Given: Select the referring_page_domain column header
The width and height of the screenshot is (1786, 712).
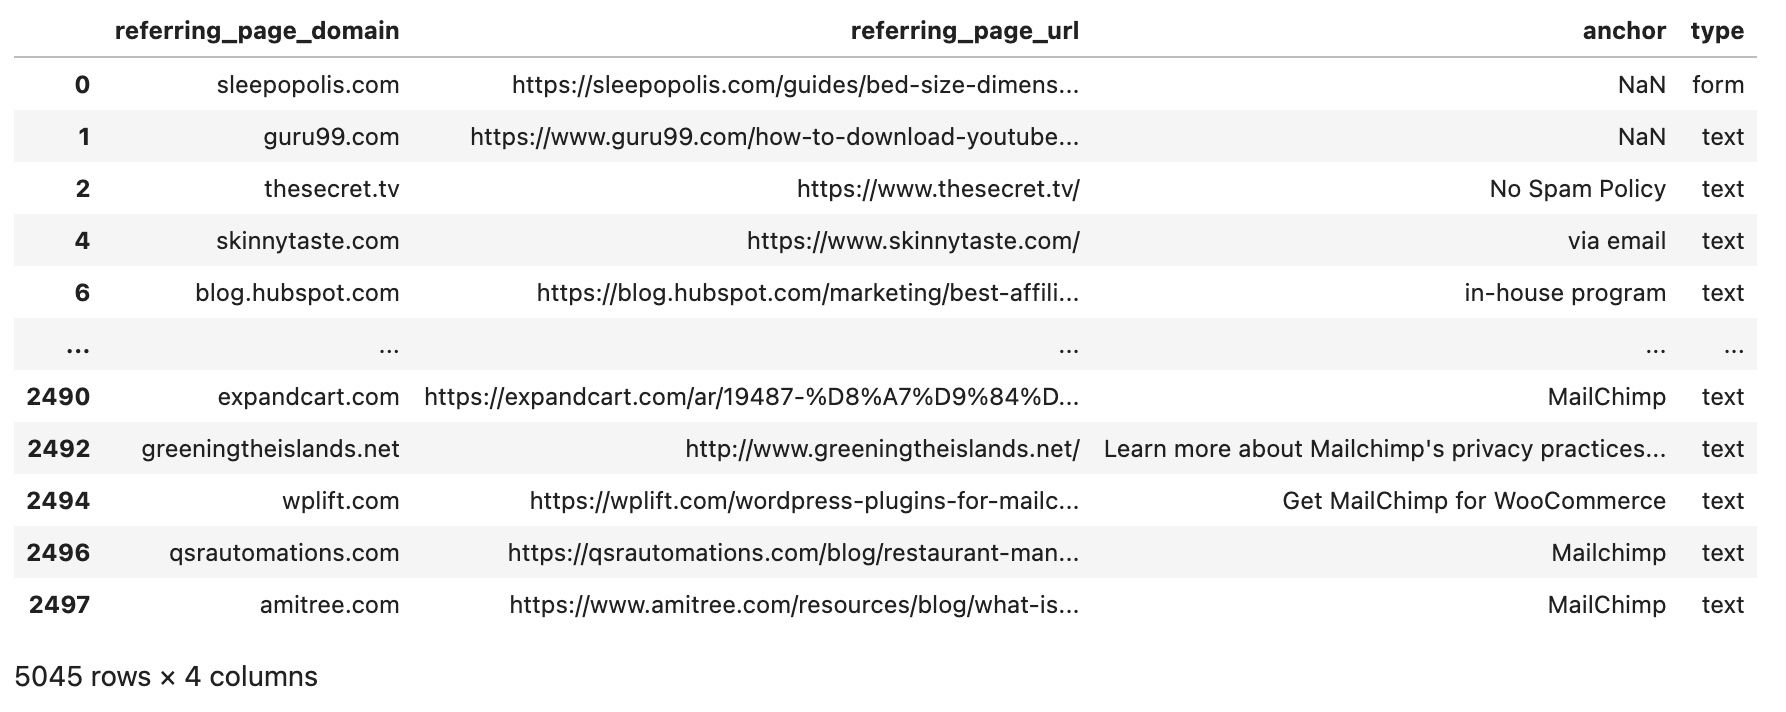Looking at the screenshot, I should pos(257,31).
